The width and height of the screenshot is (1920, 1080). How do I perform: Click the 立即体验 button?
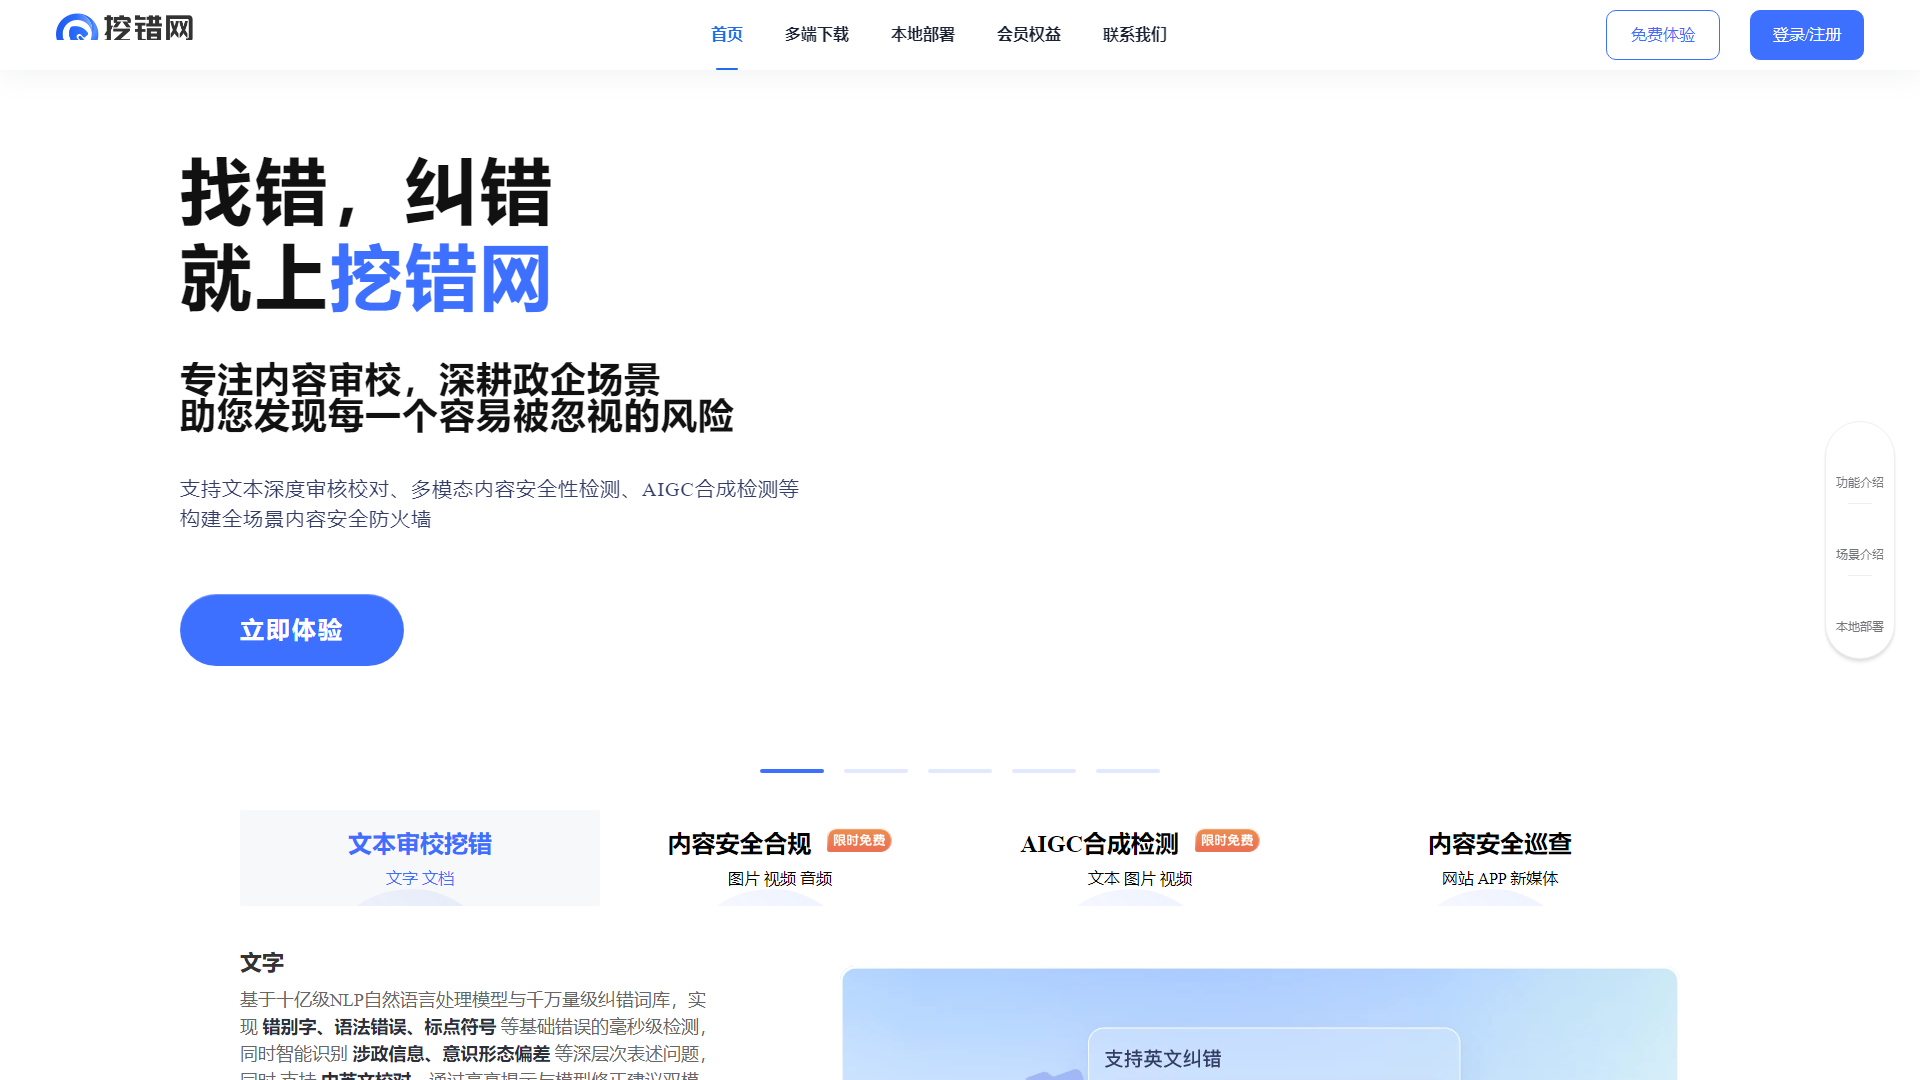click(x=291, y=630)
